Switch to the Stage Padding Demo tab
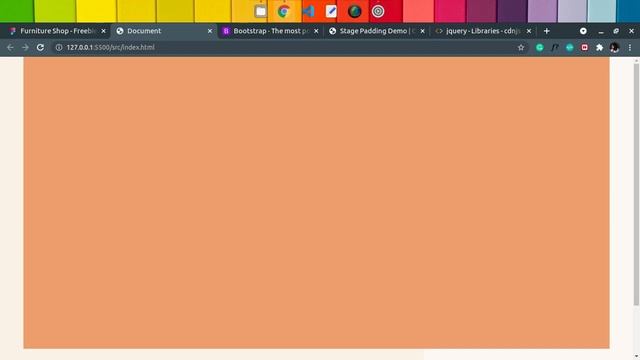The width and height of the screenshot is (640, 360). pos(376,31)
